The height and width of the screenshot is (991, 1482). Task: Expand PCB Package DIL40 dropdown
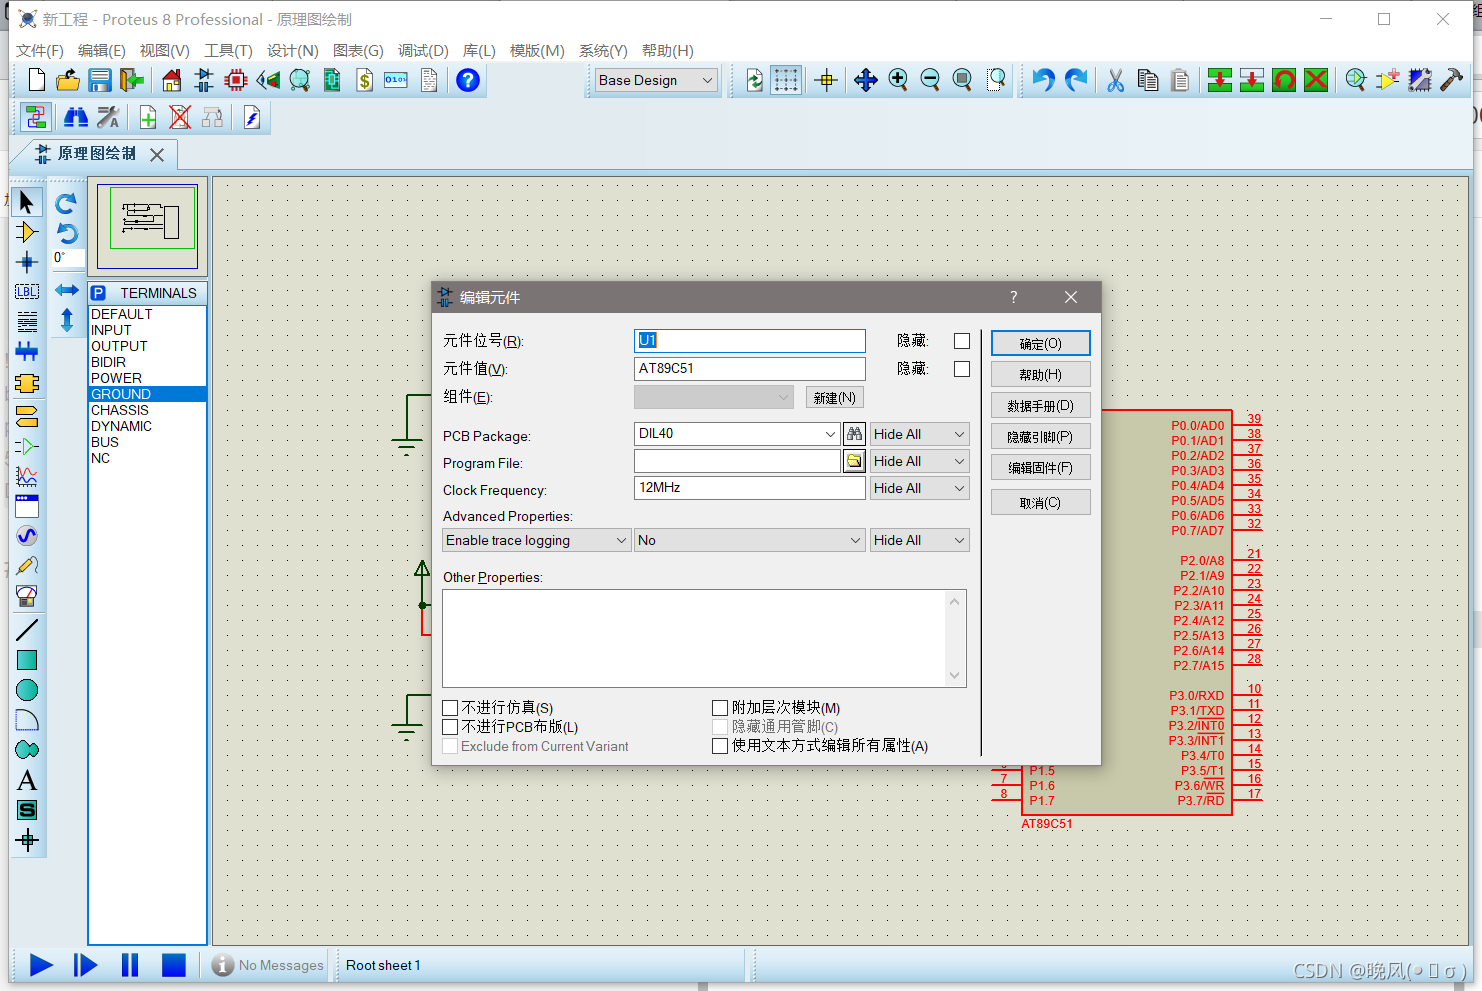(830, 434)
